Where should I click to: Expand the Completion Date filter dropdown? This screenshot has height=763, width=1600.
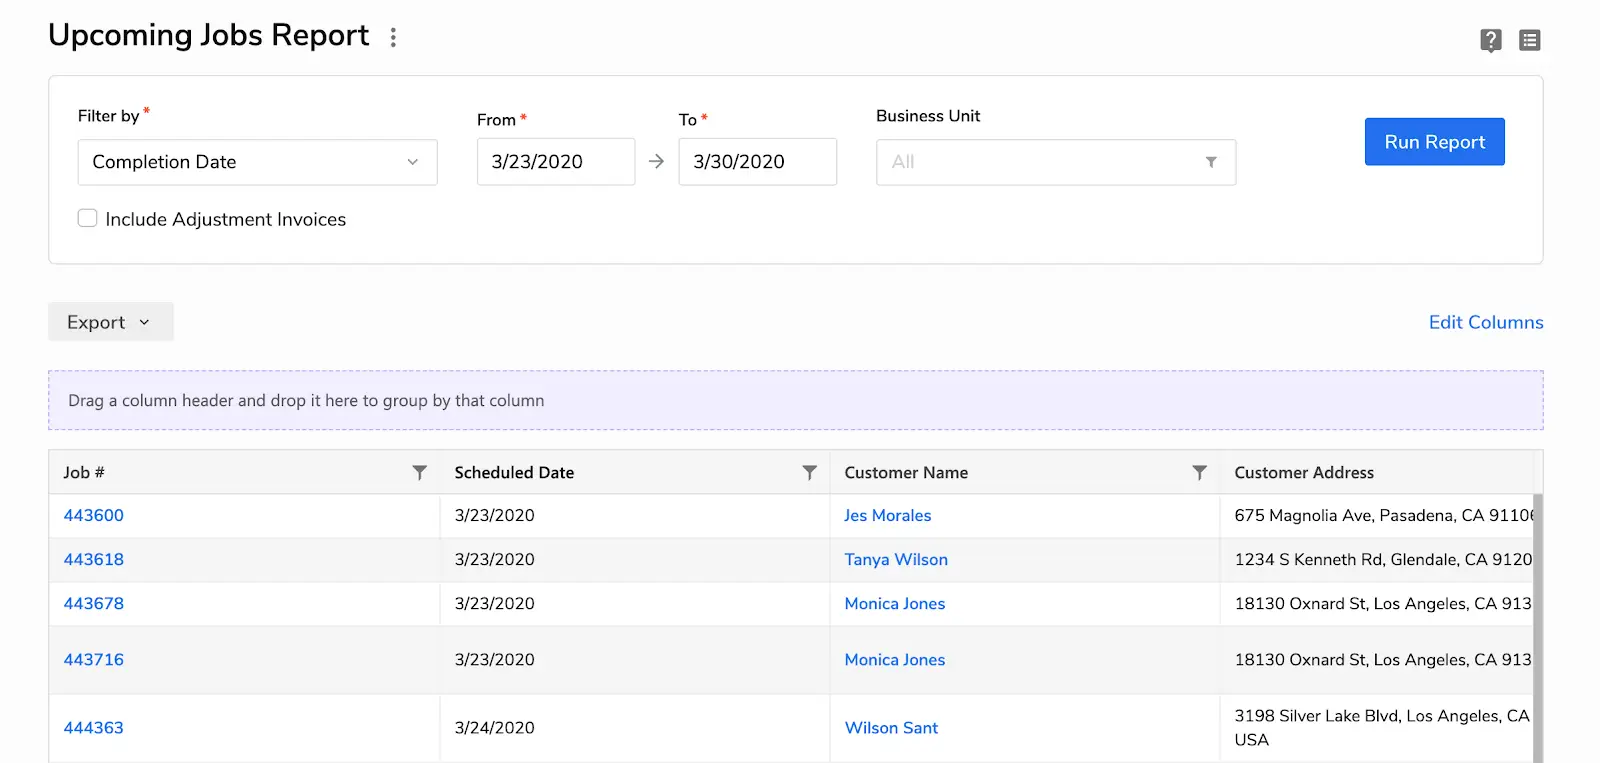point(257,162)
